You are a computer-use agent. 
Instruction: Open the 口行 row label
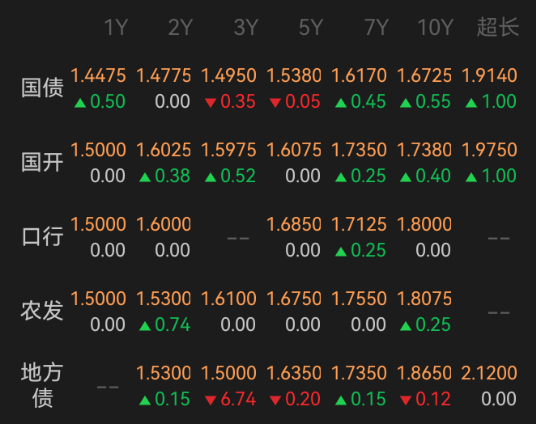pos(42,237)
